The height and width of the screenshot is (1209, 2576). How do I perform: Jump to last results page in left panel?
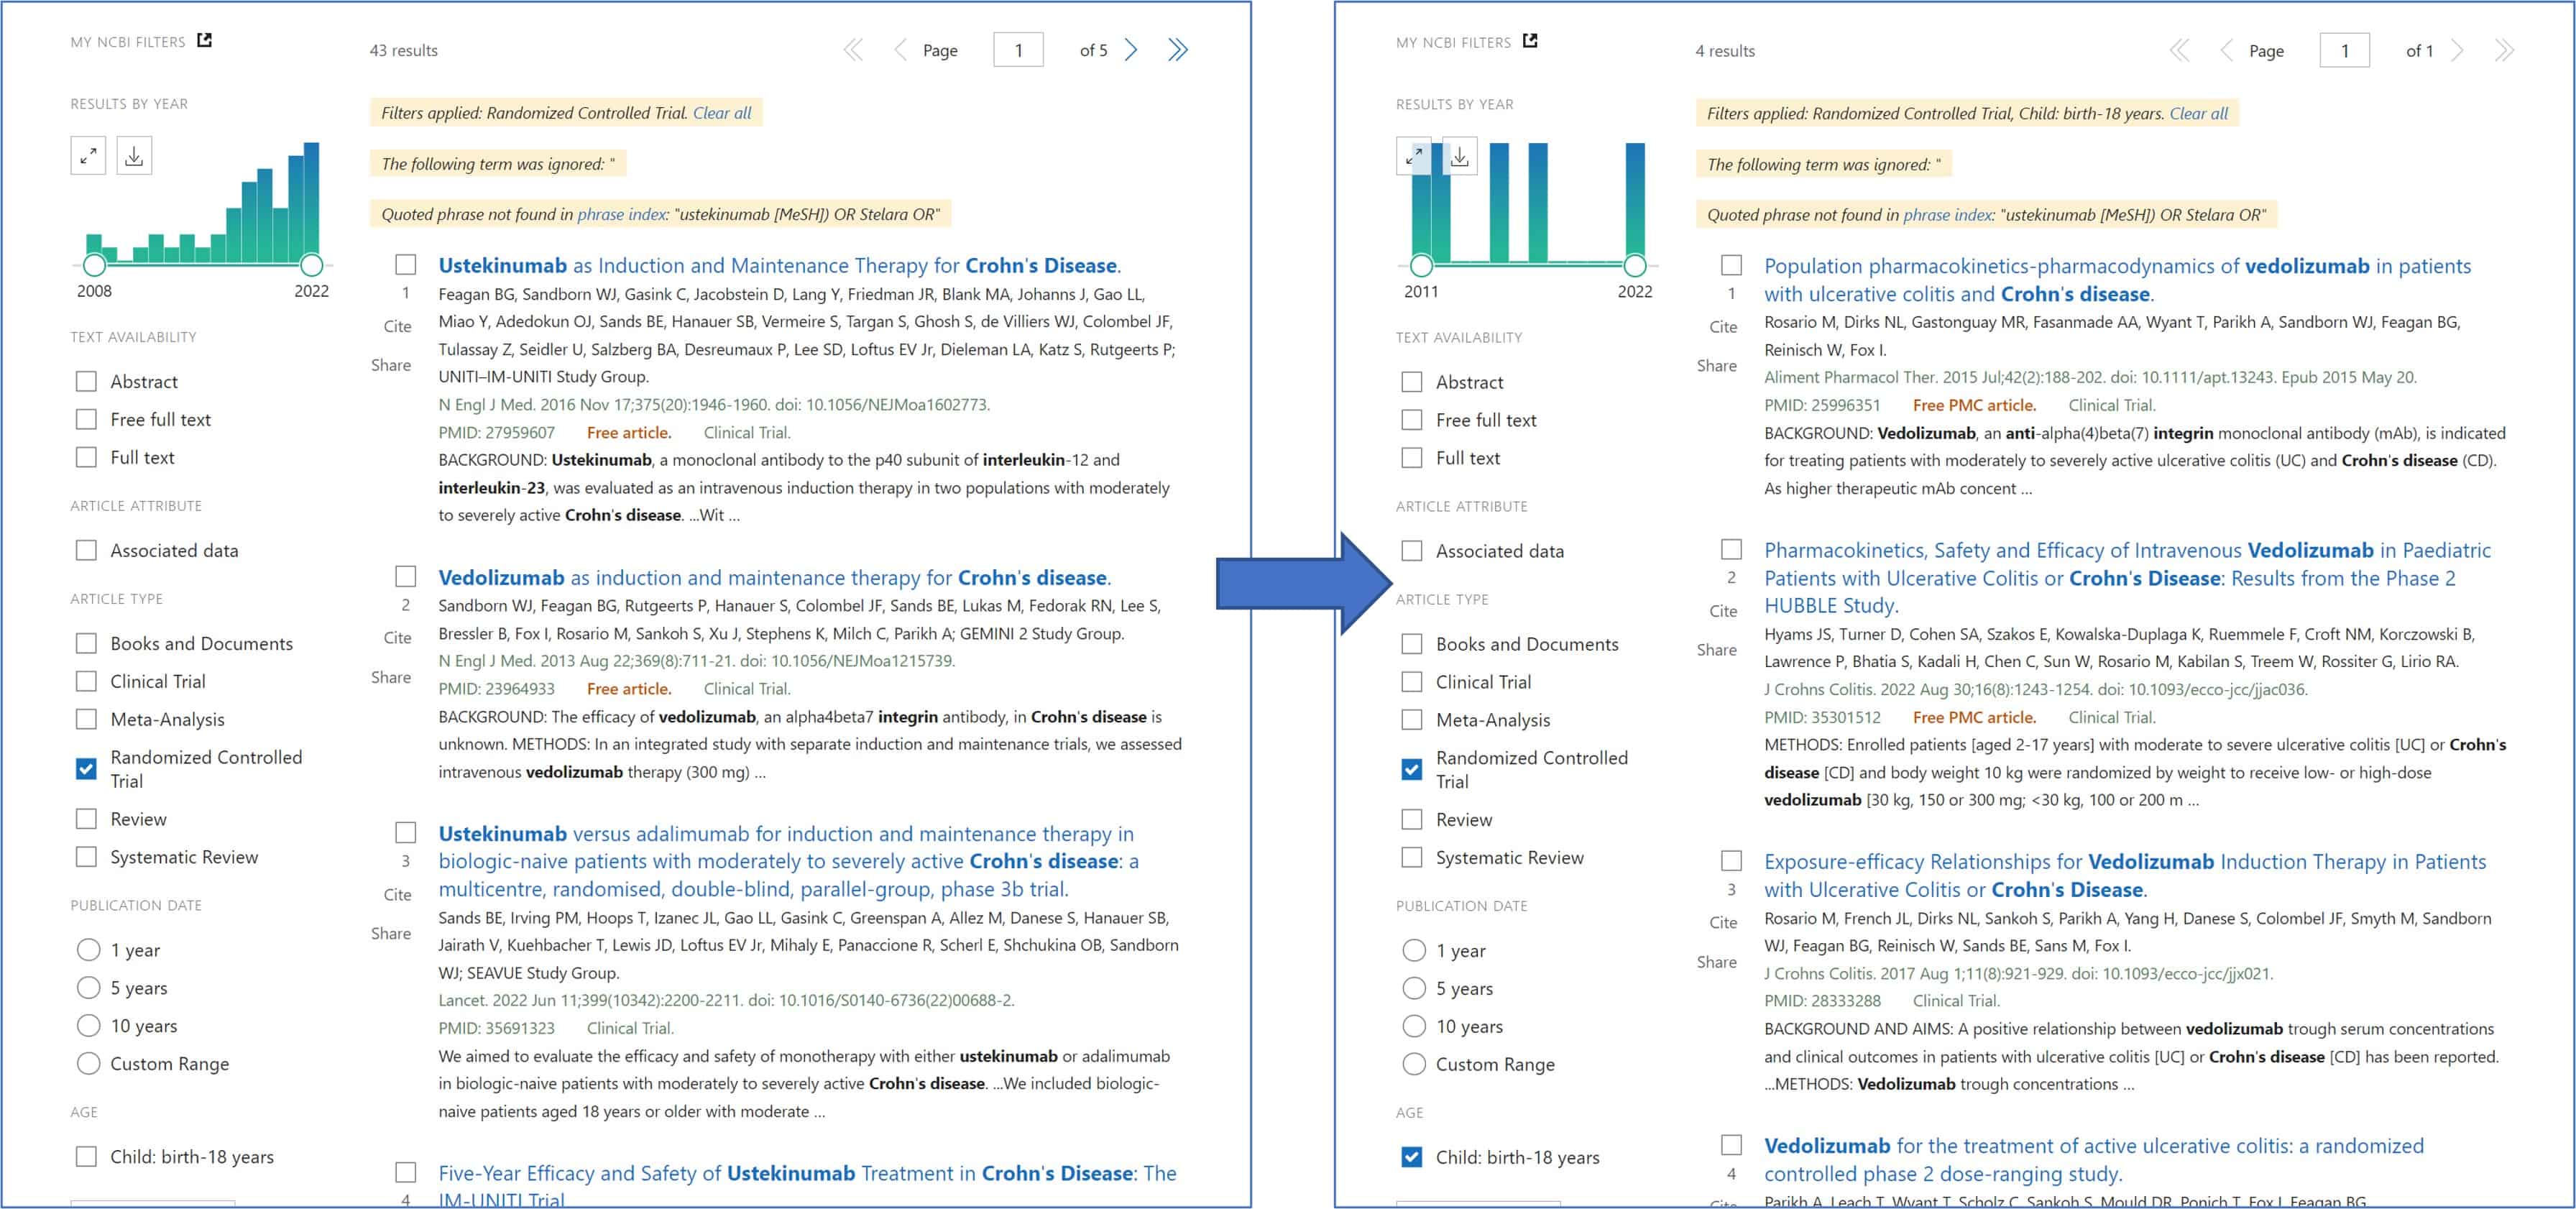[x=1178, y=50]
